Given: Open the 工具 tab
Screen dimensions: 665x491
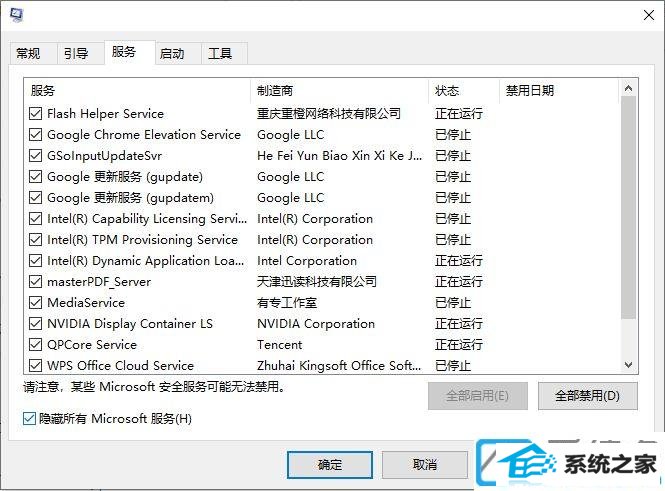Looking at the screenshot, I should click(x=220, y=54).
